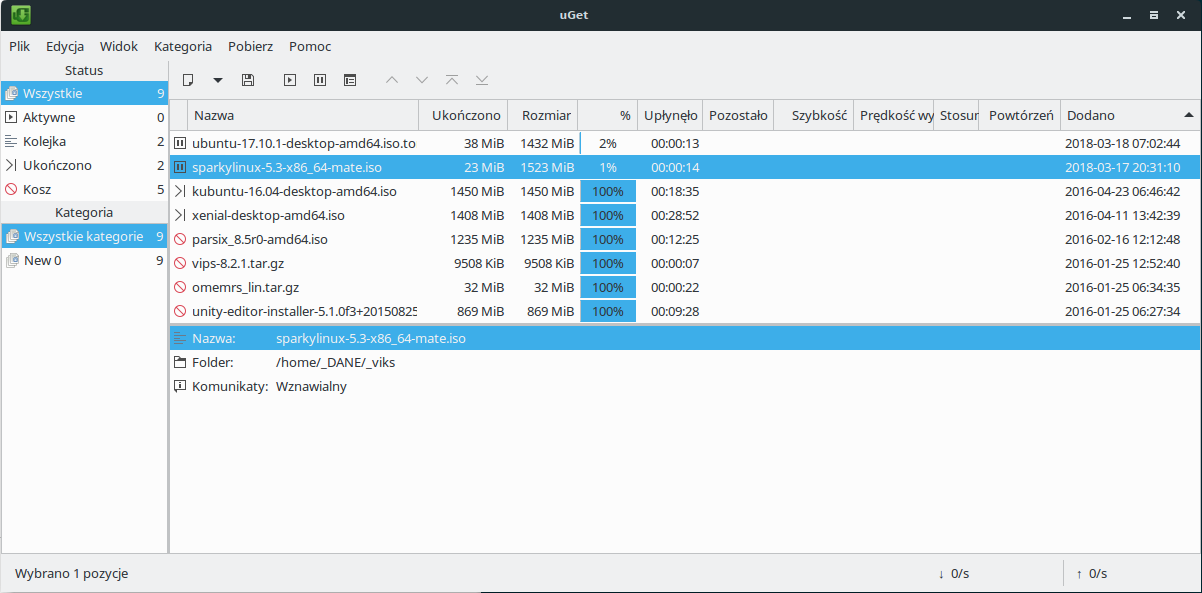Click the start download play icon
Viewport: 1202px width, 593px height.
(290, 79)
